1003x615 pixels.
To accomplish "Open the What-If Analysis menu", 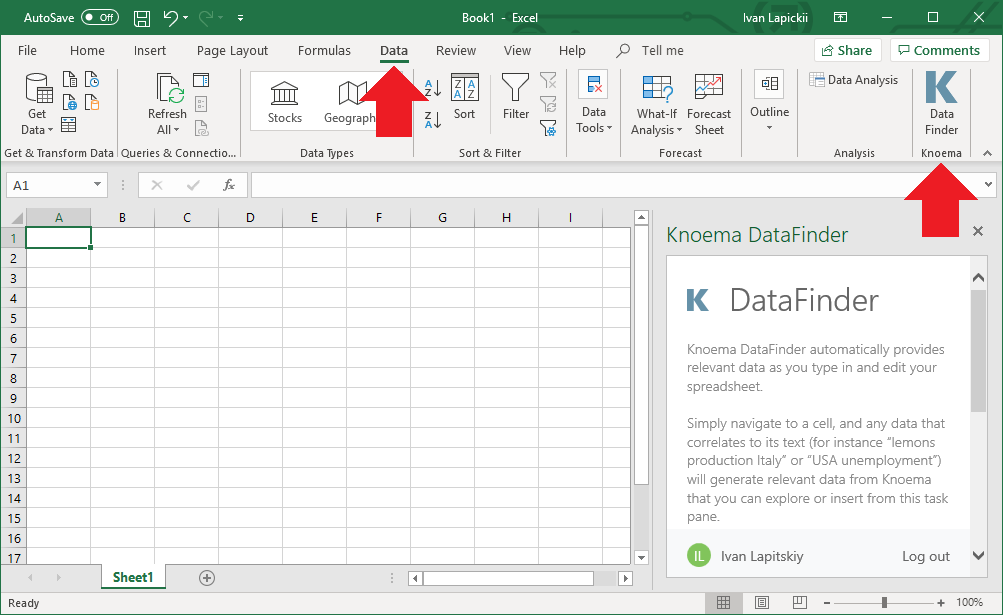I will click(x=656, y=104).
